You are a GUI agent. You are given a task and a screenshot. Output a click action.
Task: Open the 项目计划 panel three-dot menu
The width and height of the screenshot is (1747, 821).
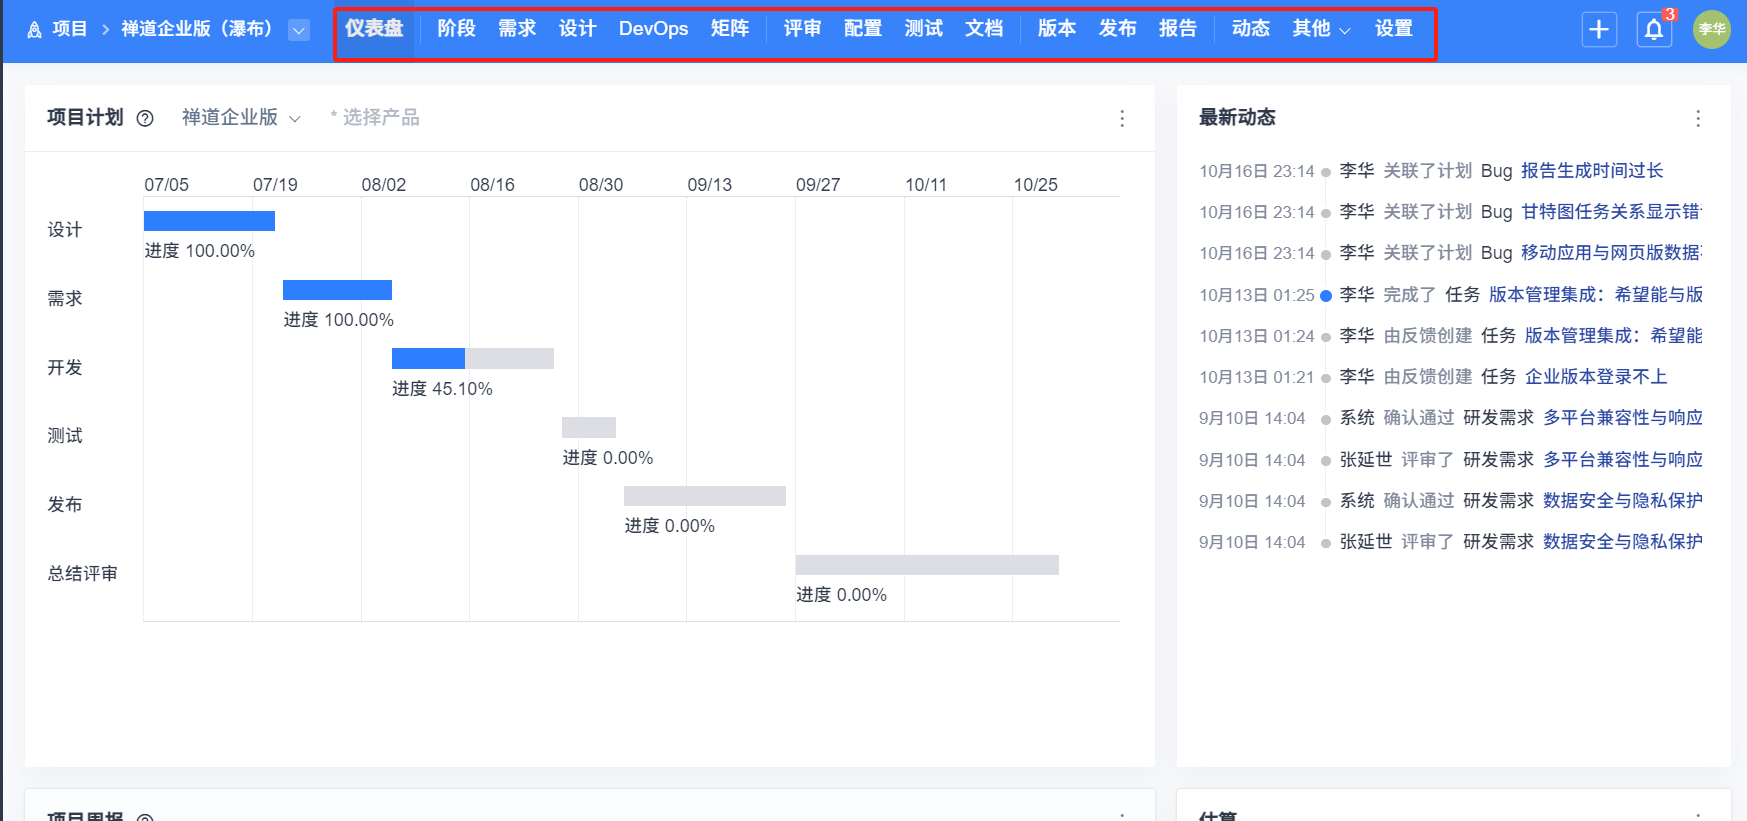point(1122,119)
